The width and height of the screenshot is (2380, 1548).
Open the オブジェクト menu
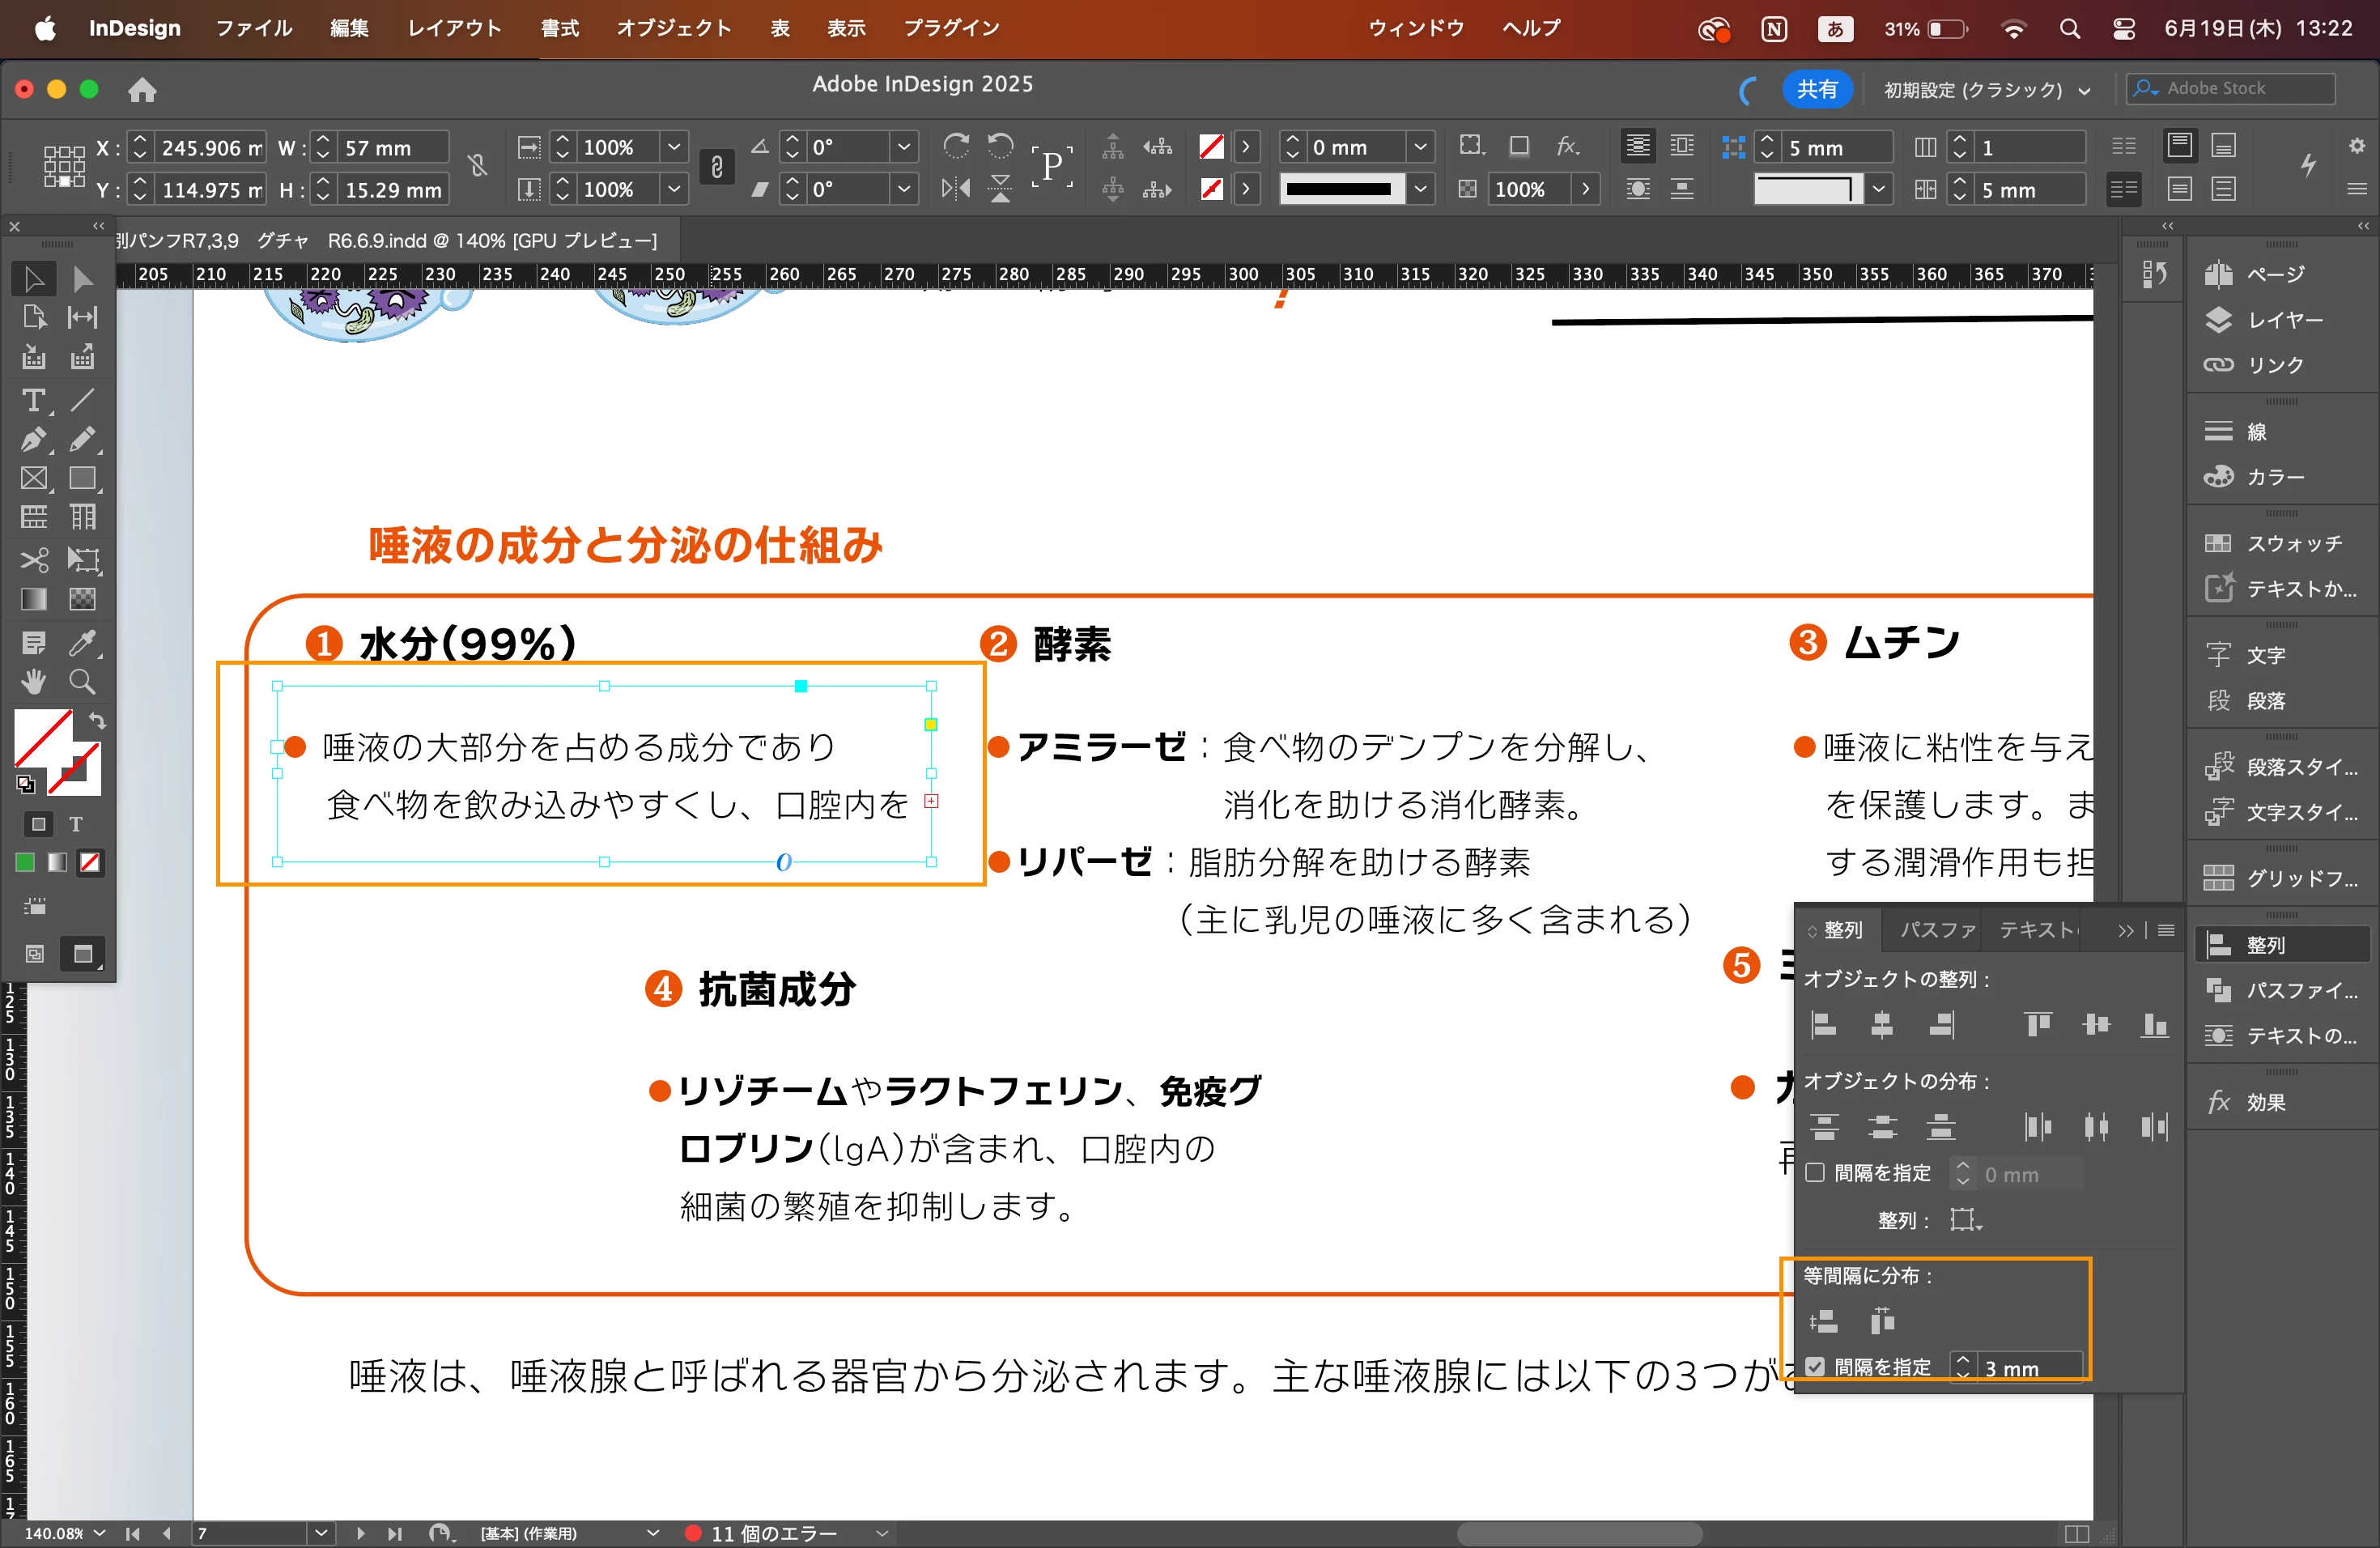click(x=673, y=28)
